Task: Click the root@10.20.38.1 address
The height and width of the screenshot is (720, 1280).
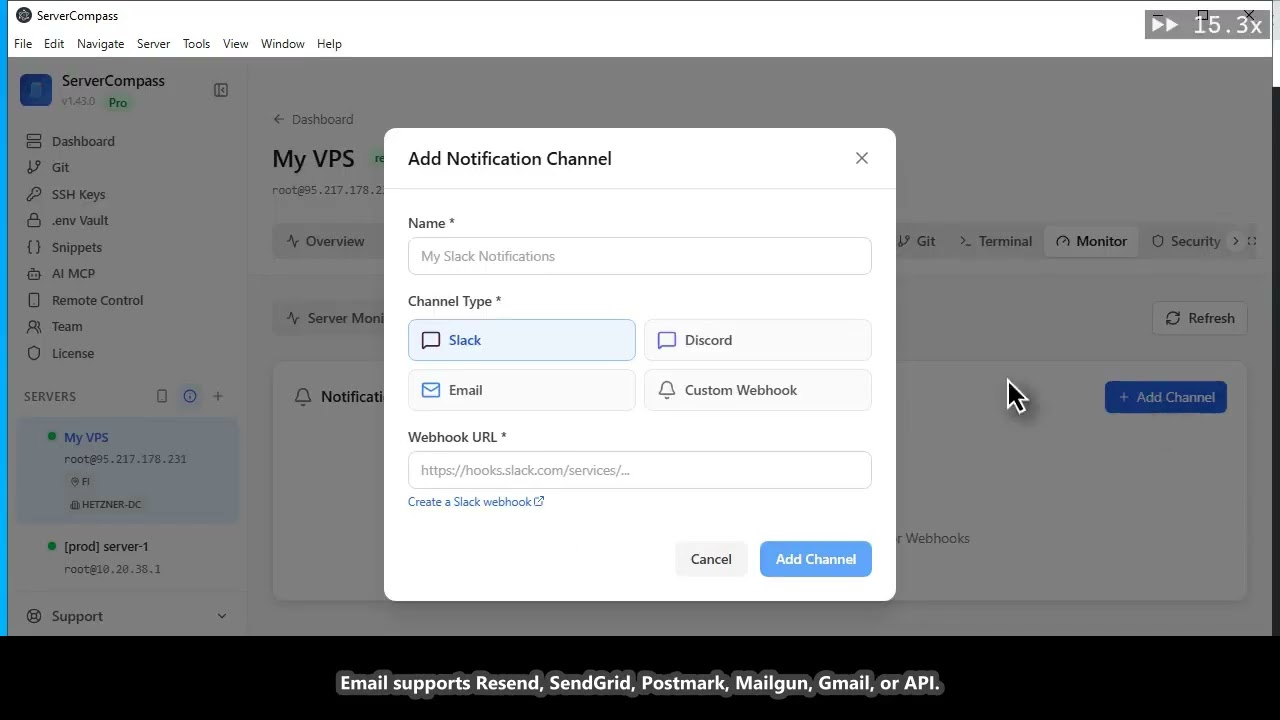Action: tap(112, 569)
